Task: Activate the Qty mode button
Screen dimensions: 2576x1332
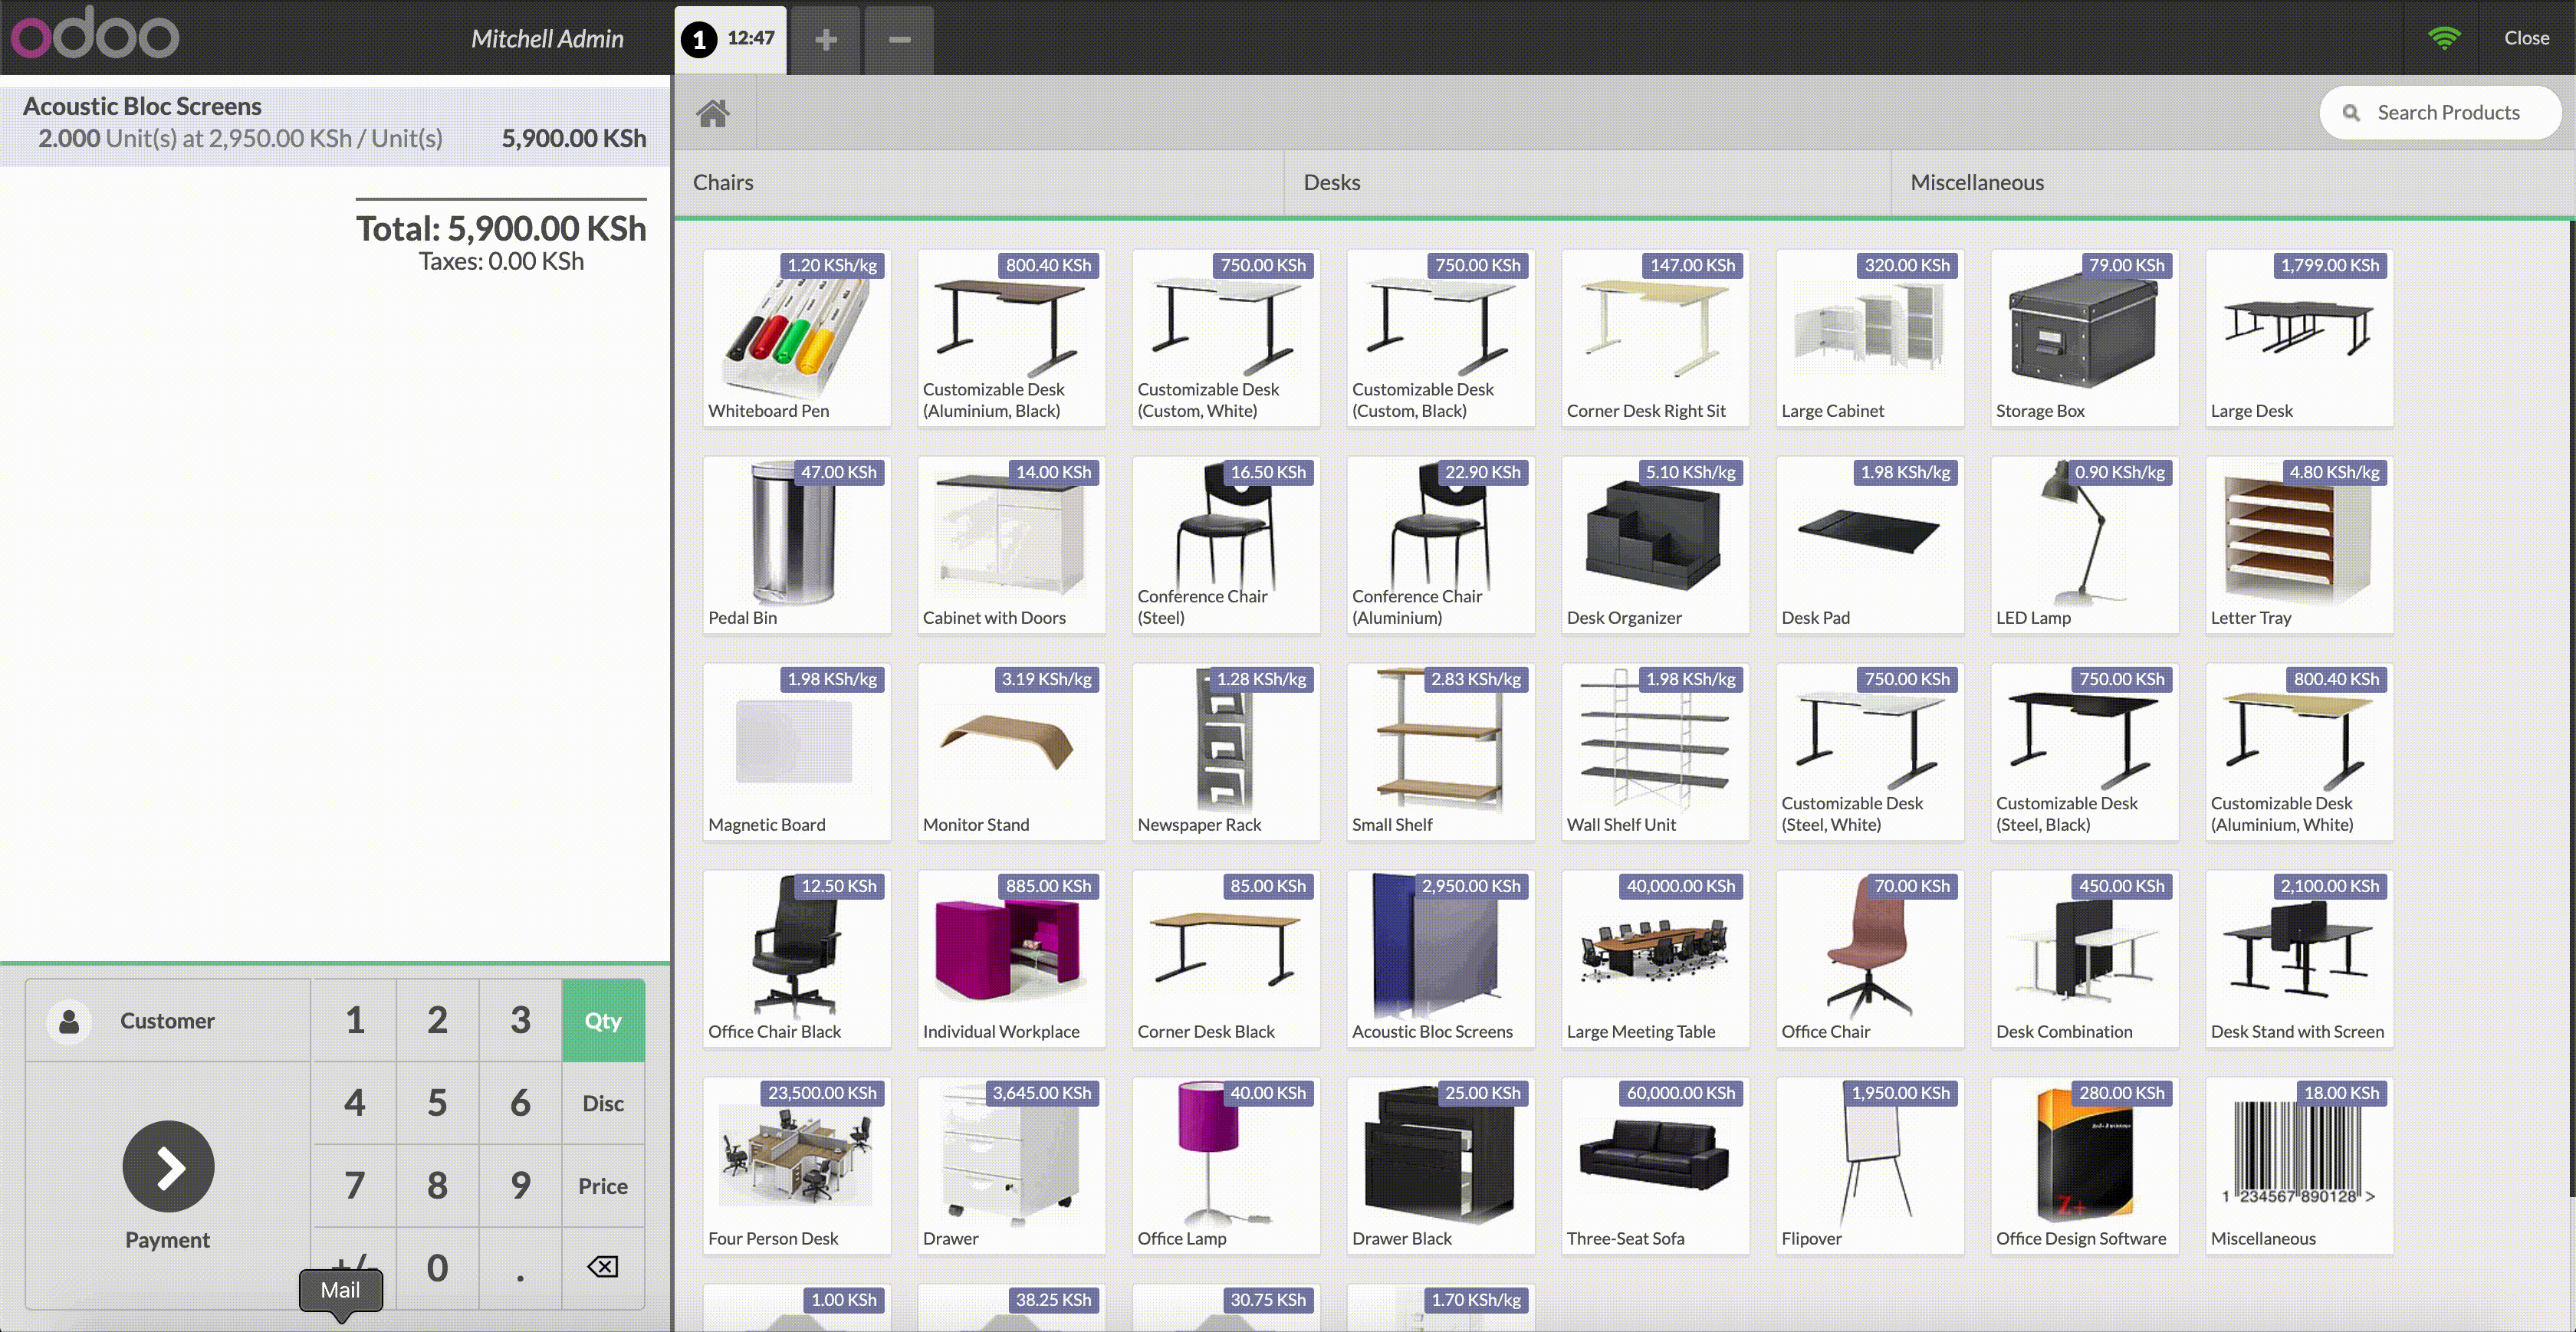Action: [x=603, y=1020]
